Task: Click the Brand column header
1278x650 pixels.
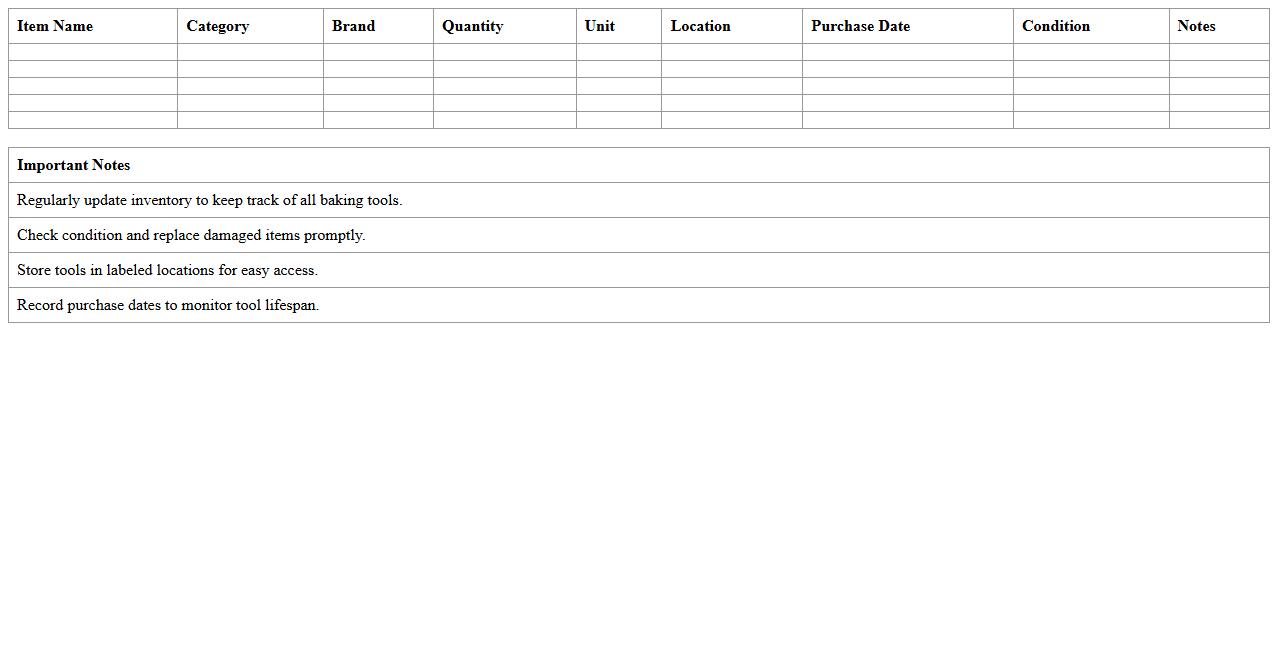Action: tap(353, 26)
